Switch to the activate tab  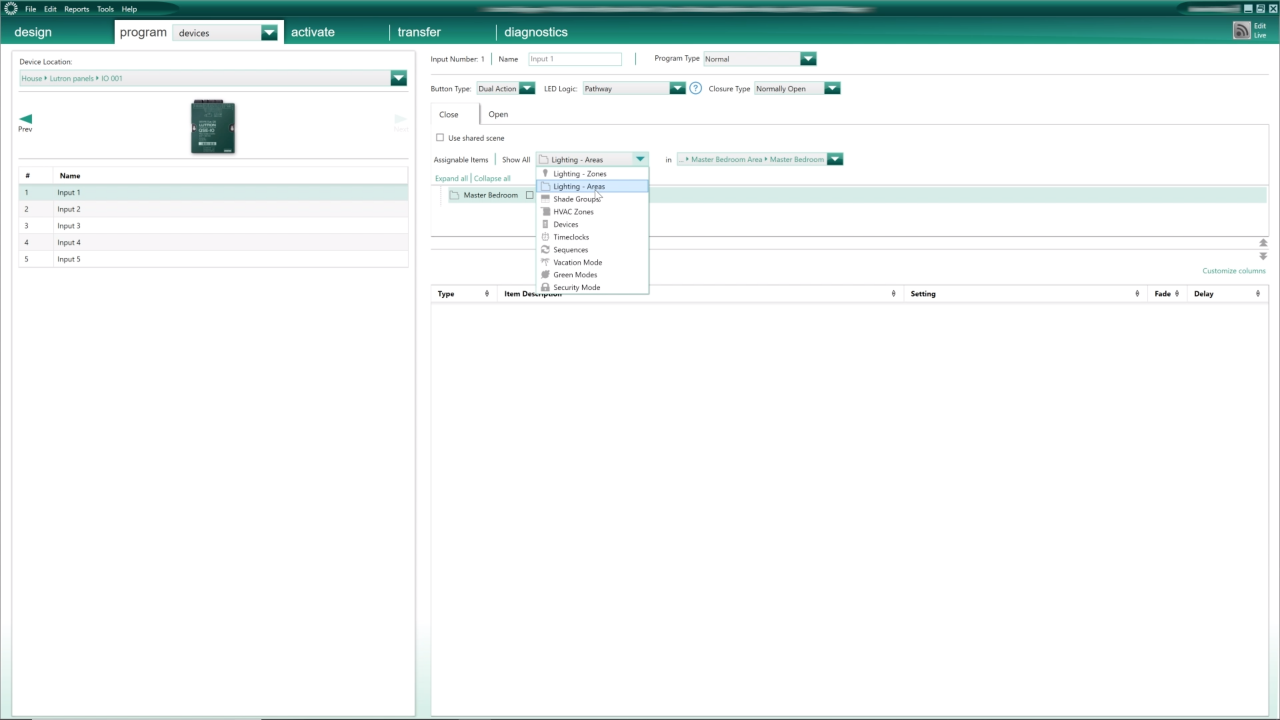coord(313,32)
